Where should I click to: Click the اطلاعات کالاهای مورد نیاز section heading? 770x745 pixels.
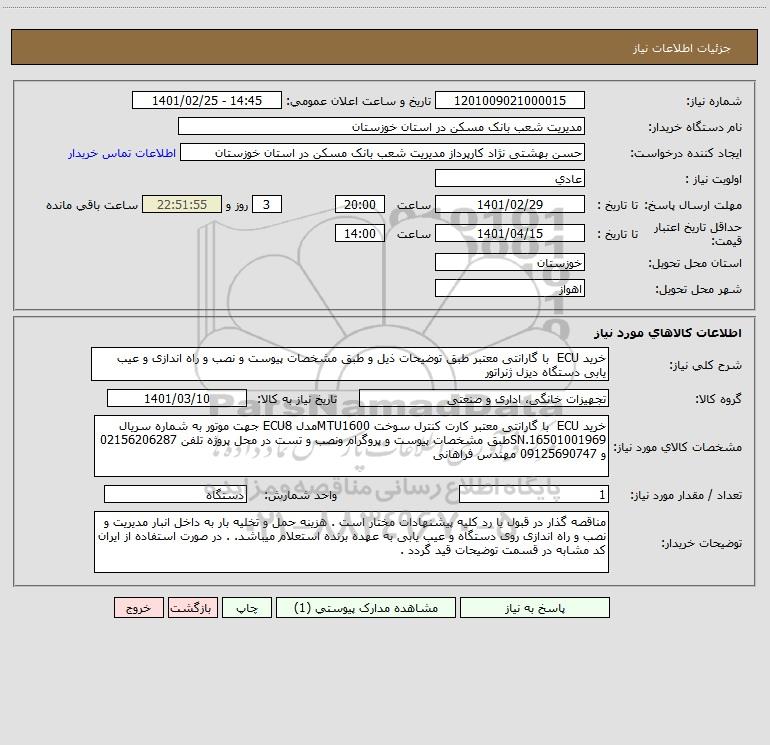(668, 333)
